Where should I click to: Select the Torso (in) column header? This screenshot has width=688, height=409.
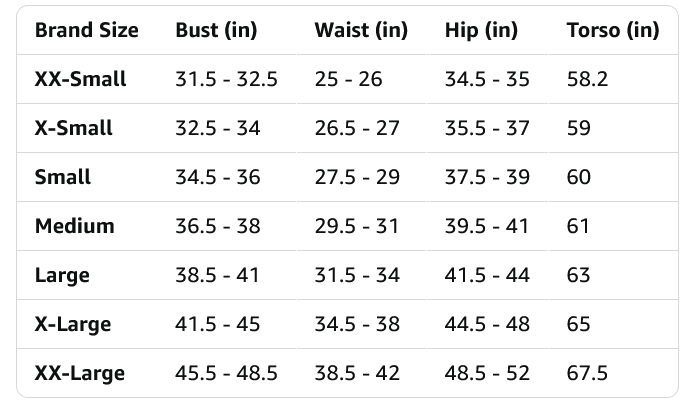612,30
